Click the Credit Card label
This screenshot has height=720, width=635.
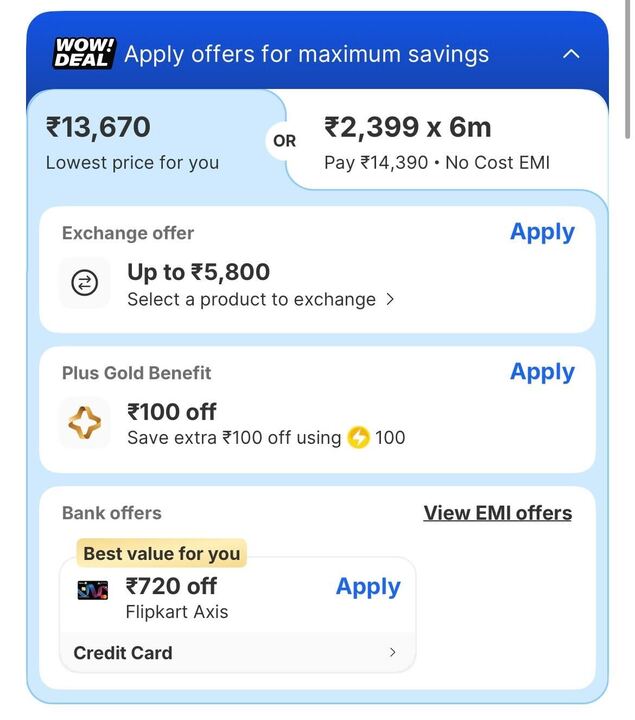(123, 653)
